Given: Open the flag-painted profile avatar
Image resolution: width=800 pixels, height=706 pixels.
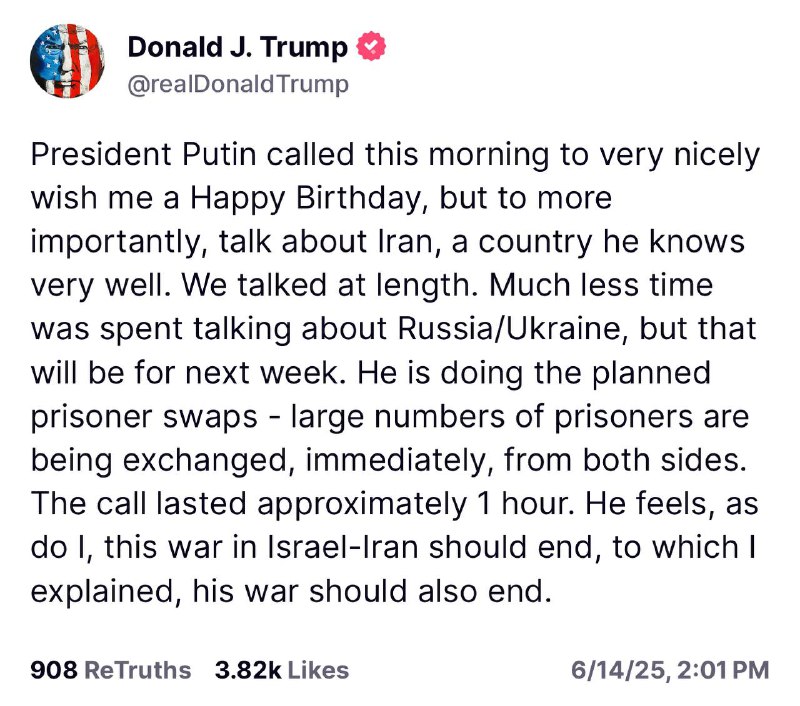Looking at the screenshot, I should pyautogui.click(x=67, y=61).
